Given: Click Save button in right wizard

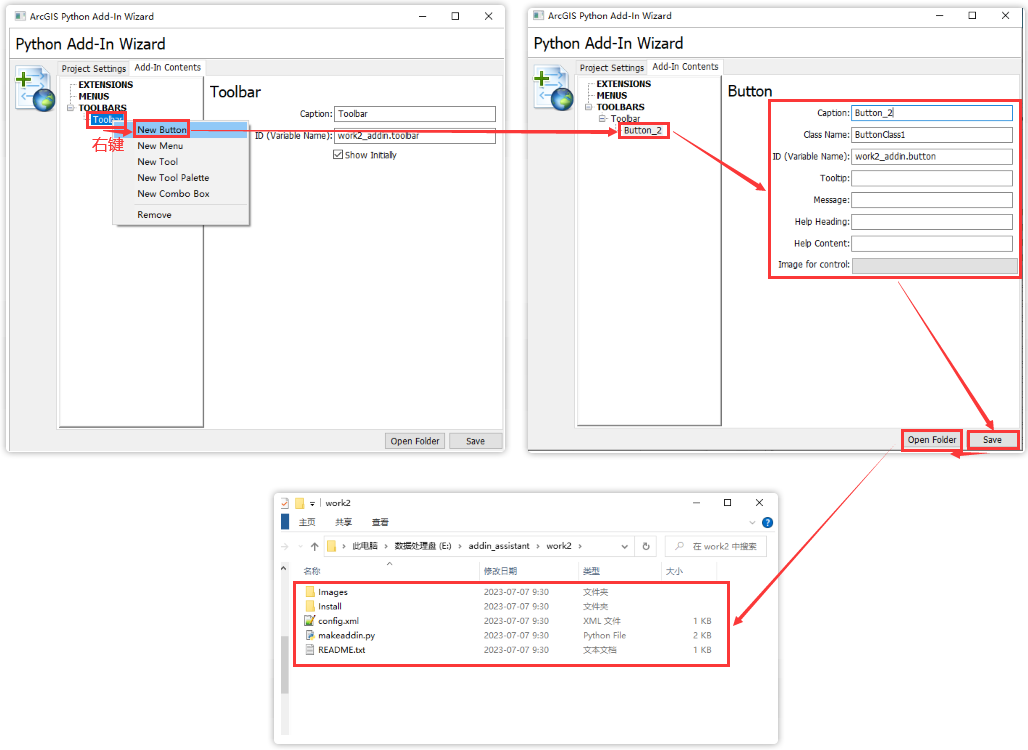Looking at the screenshot, I should [x=992, y=440].
